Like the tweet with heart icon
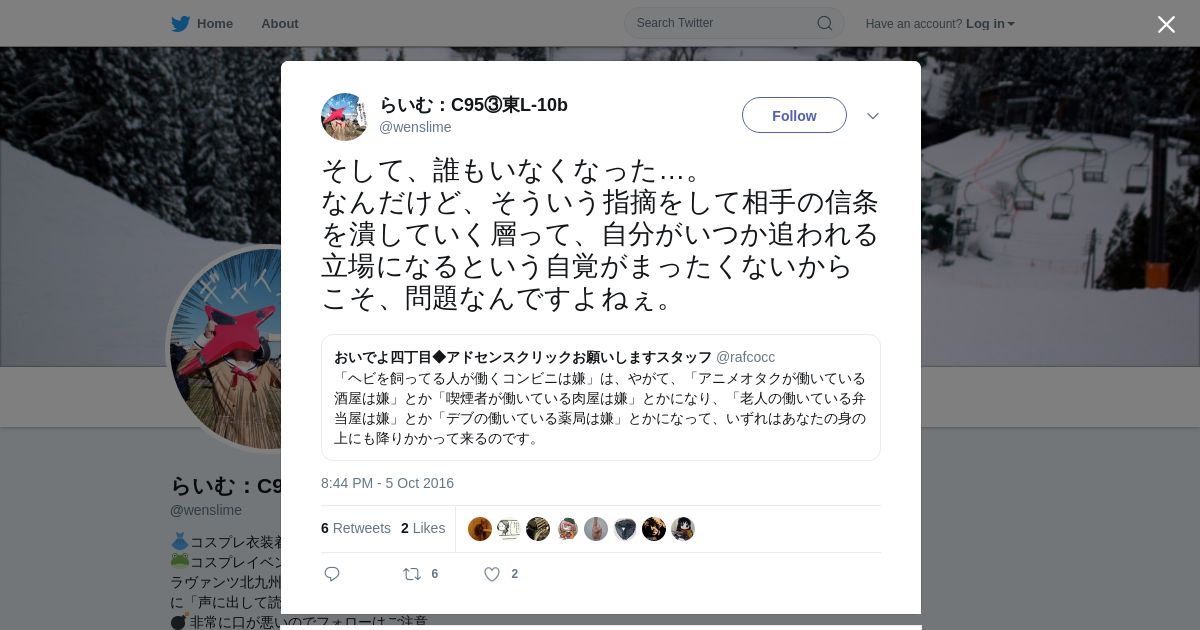The width and height of the screenshot is (1200, 630). point(492,574)
